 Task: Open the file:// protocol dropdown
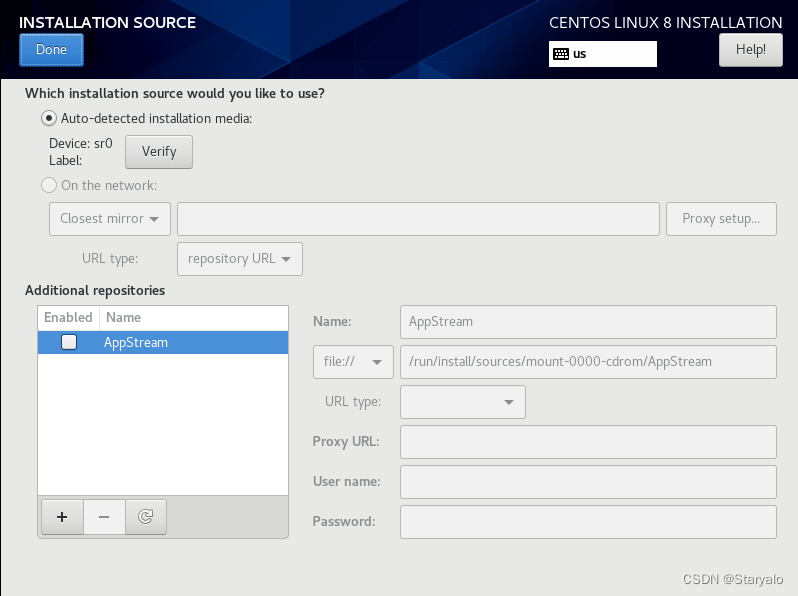[x=353, y=362]
